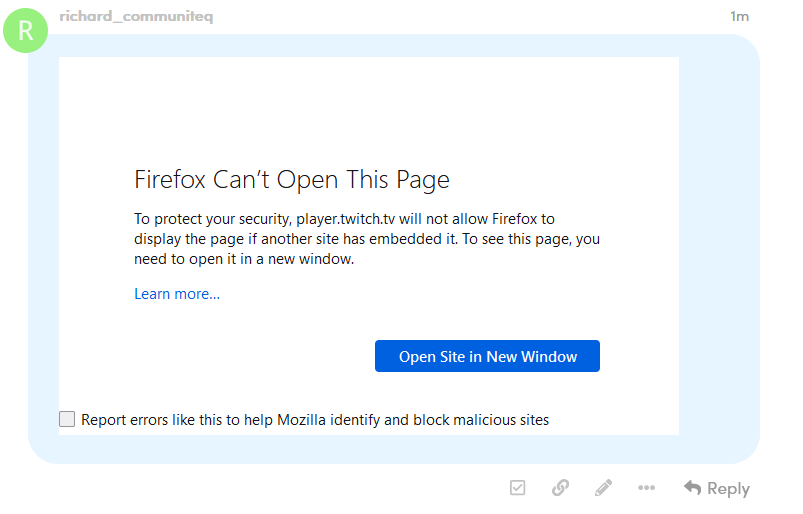Tick the Report errors checkbox
803x514 pixels.
pyautogui.click(x=67, y=419)
